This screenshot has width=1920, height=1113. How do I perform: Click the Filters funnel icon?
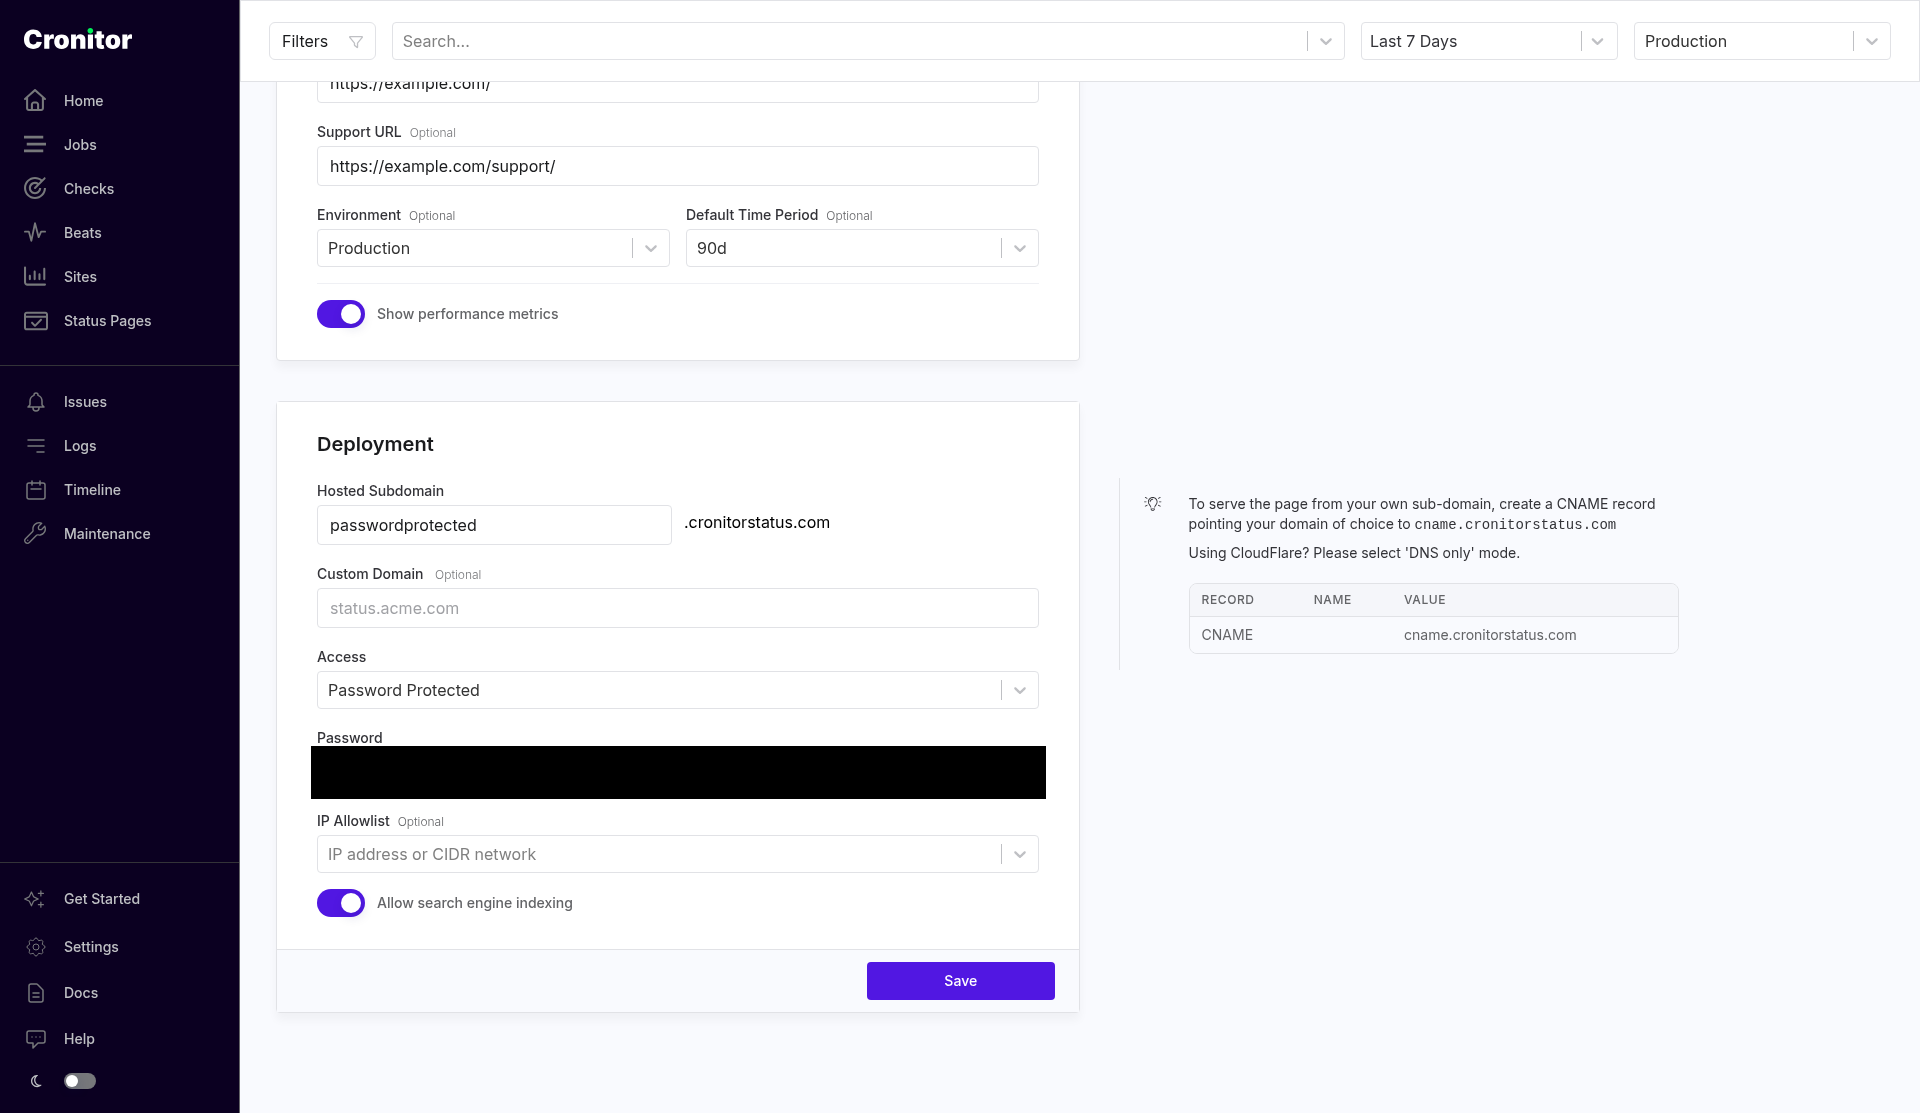click(356, 42)
